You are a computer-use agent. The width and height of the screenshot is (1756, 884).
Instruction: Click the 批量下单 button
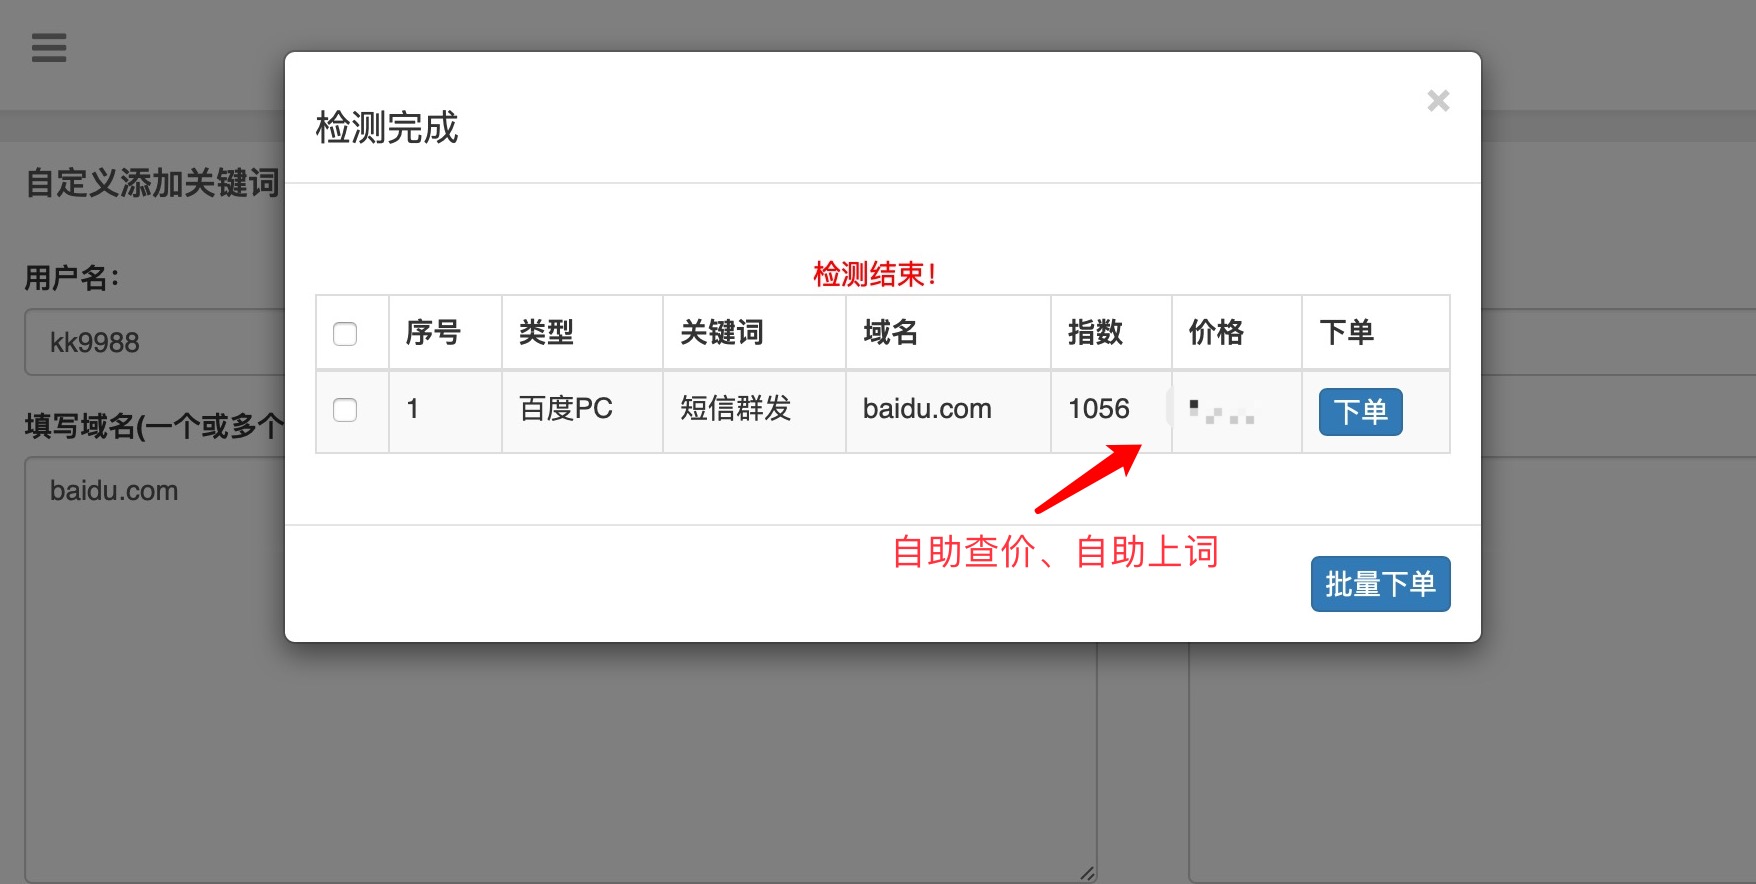1380,583
